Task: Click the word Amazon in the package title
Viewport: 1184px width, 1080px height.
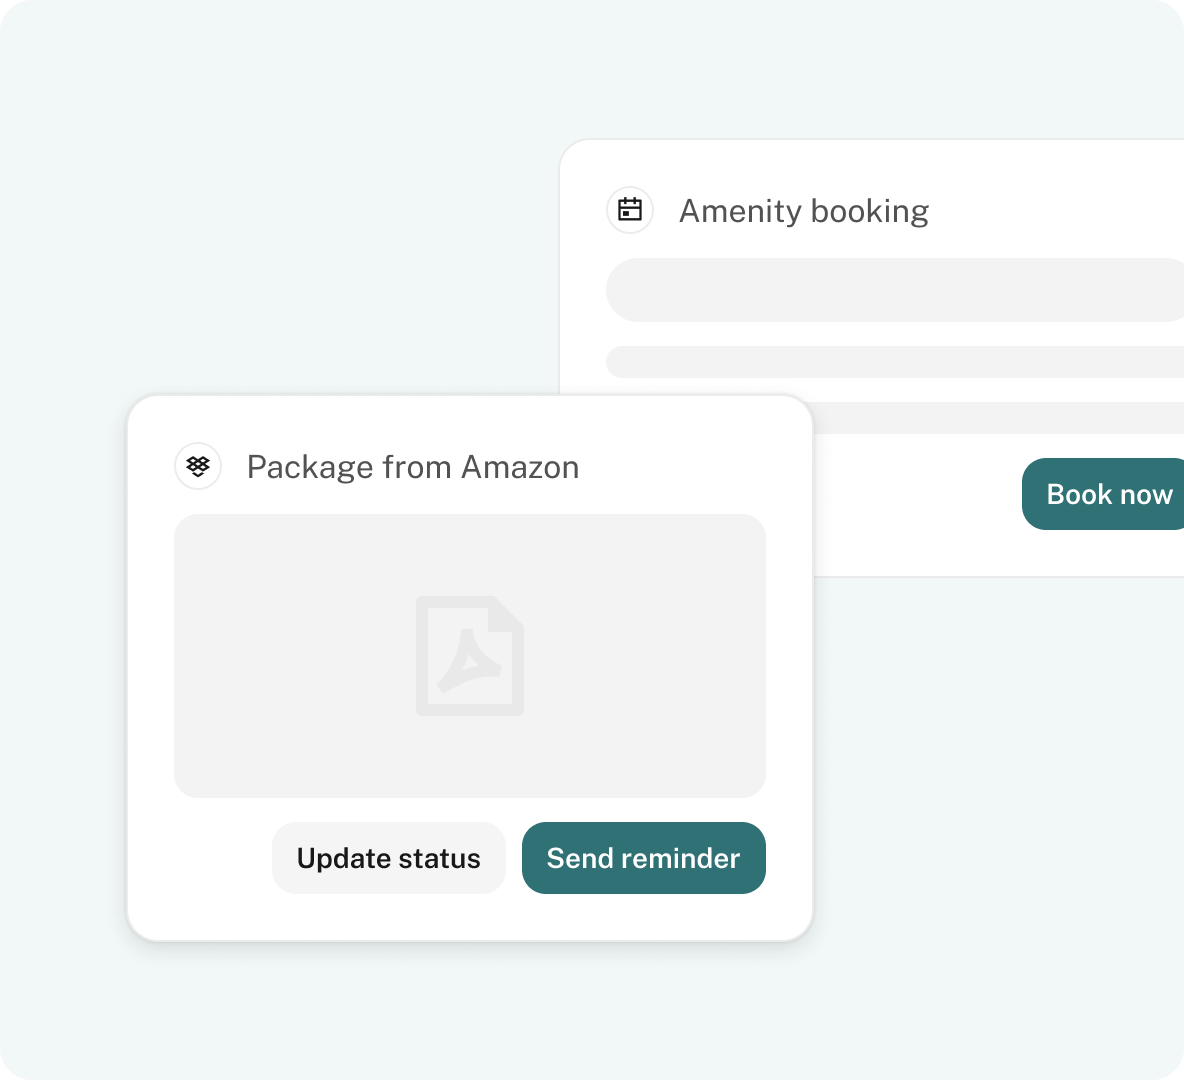Action: coord(520,467)
